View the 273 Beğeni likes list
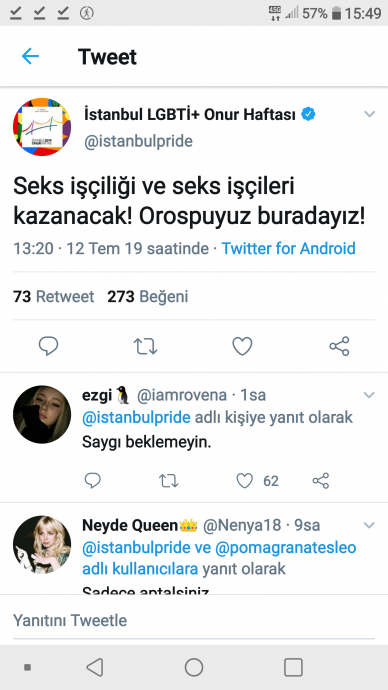The width and height of the screenshot is (388, 690). 148,297
